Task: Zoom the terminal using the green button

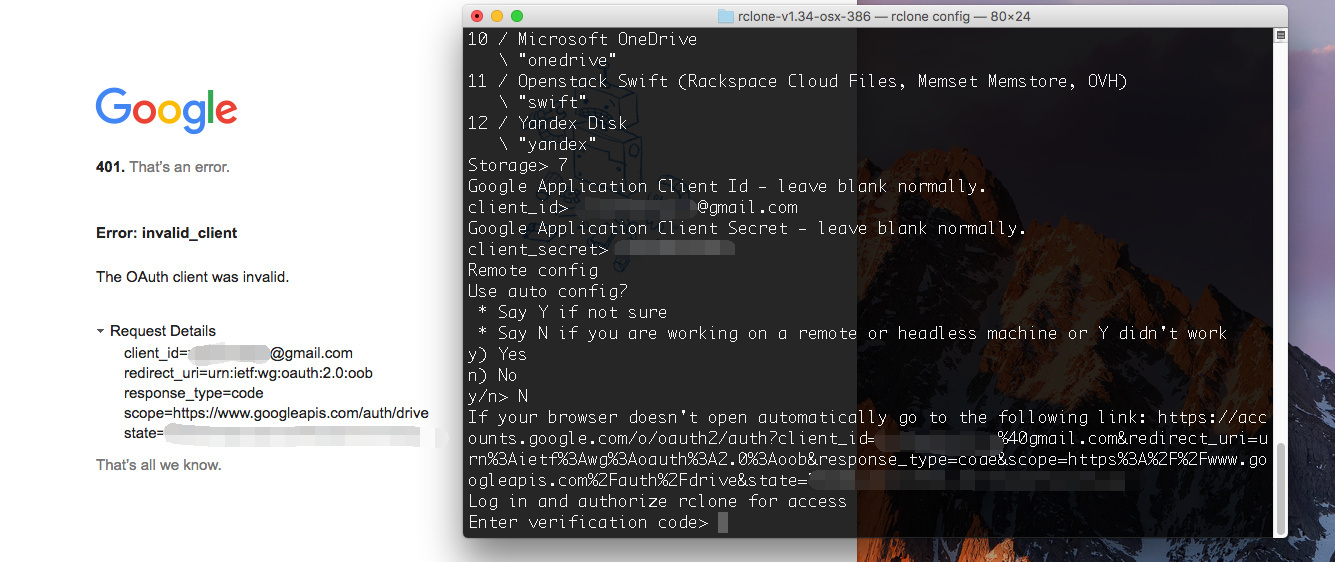Action: [517, 16]
